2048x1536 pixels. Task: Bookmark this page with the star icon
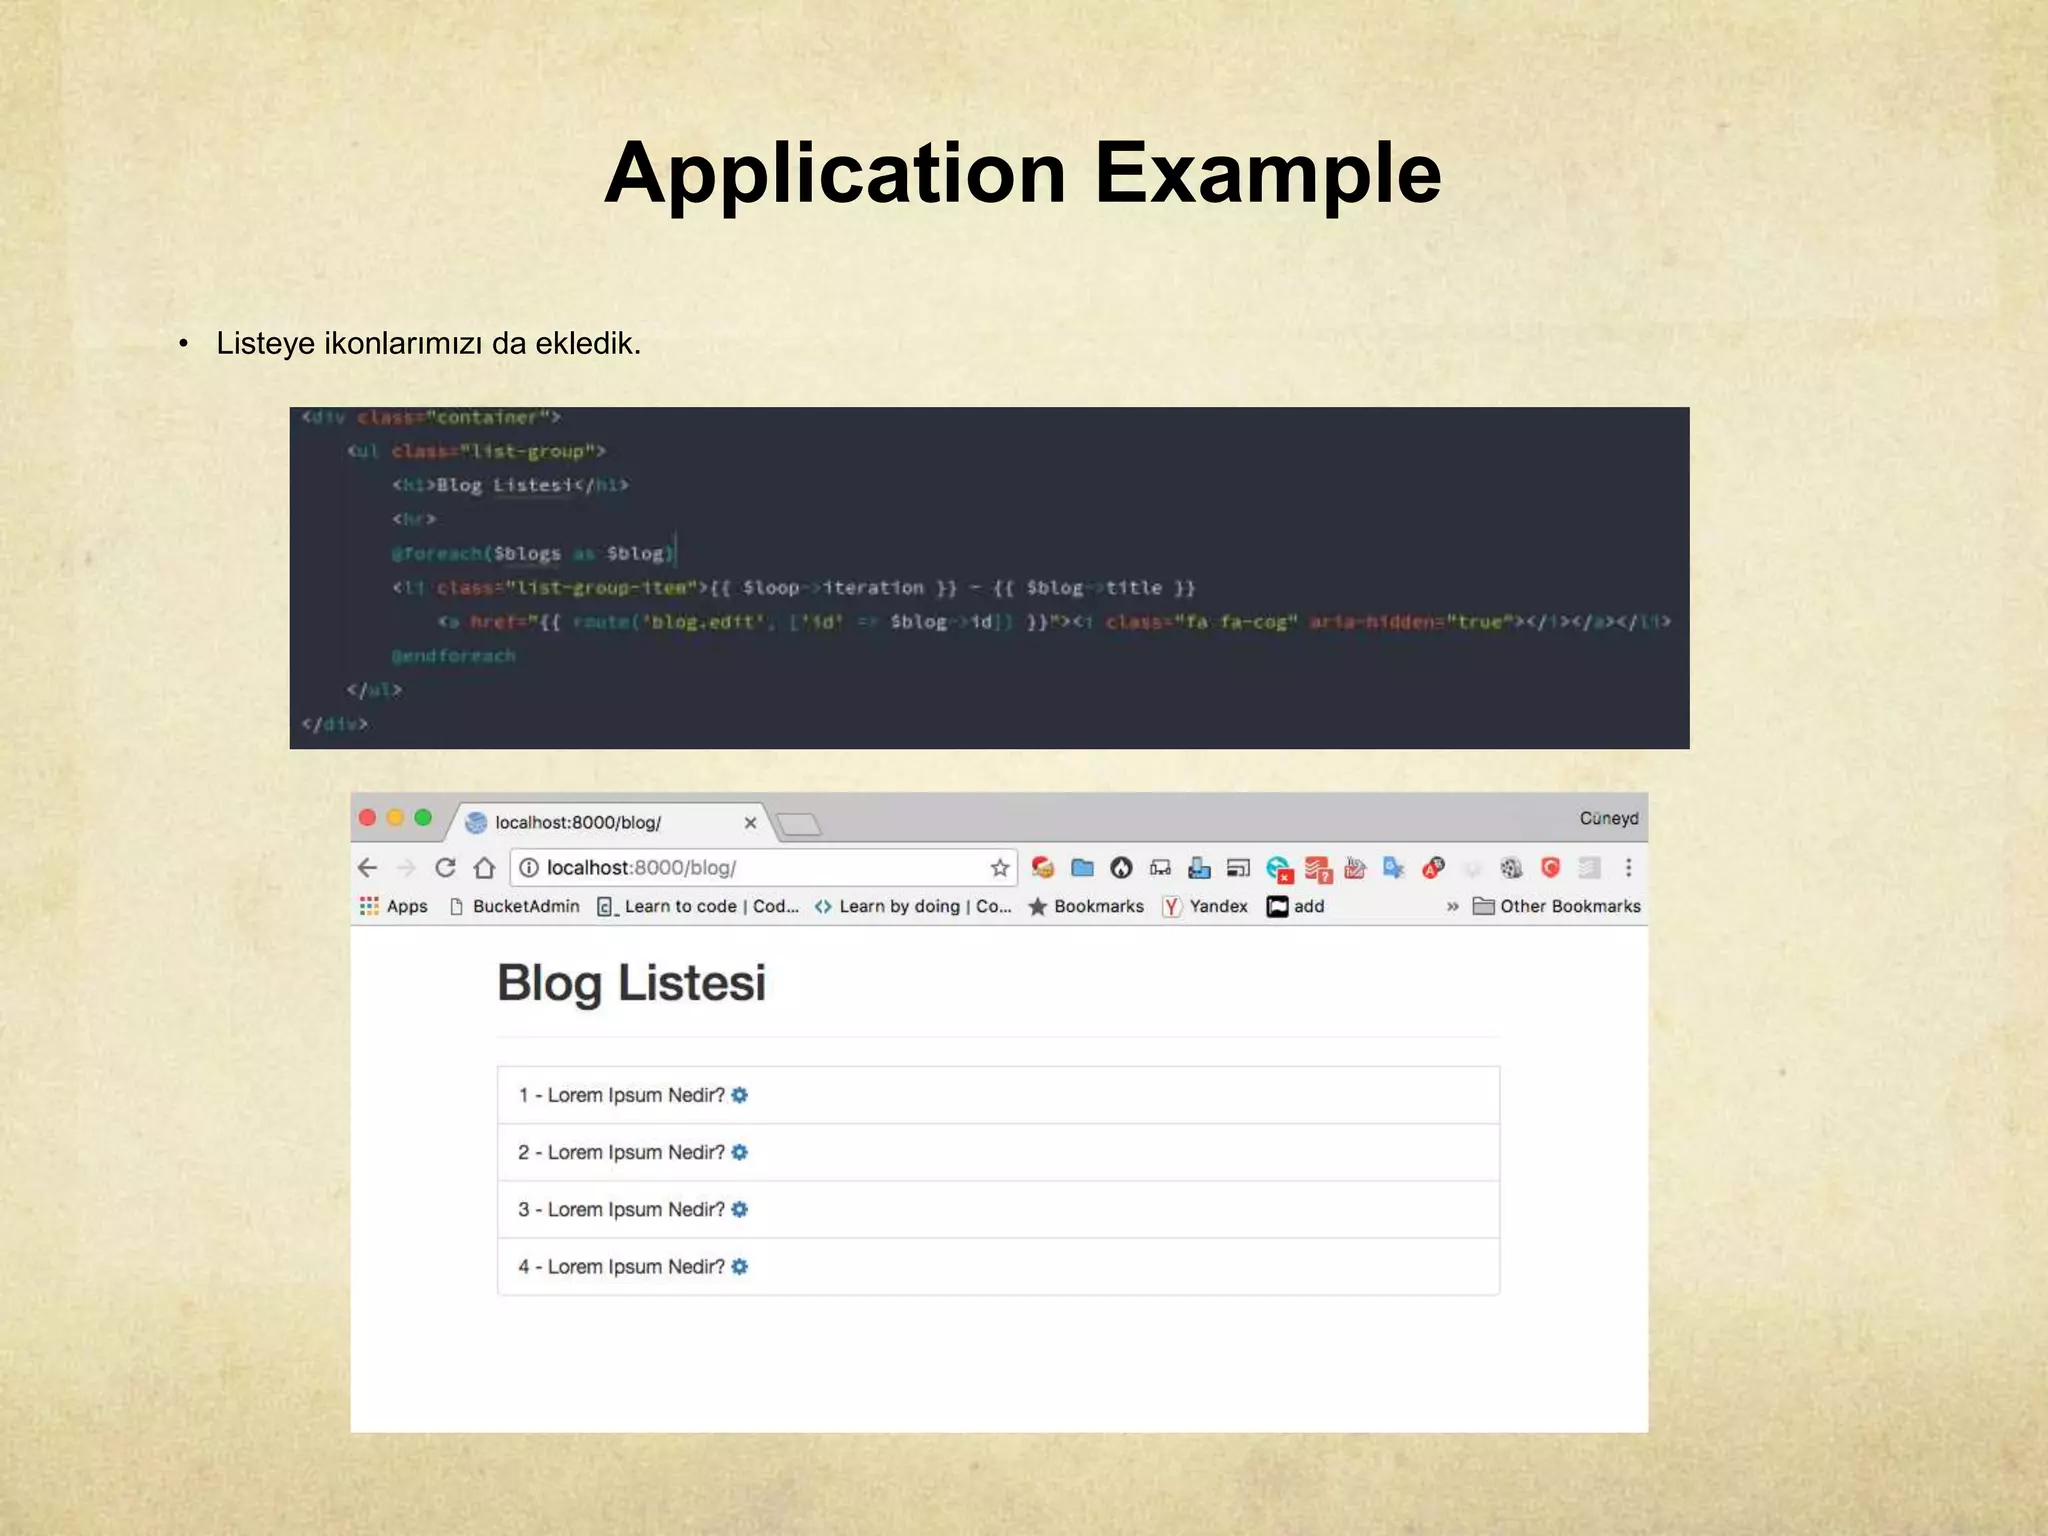click(x=999, y=868)
